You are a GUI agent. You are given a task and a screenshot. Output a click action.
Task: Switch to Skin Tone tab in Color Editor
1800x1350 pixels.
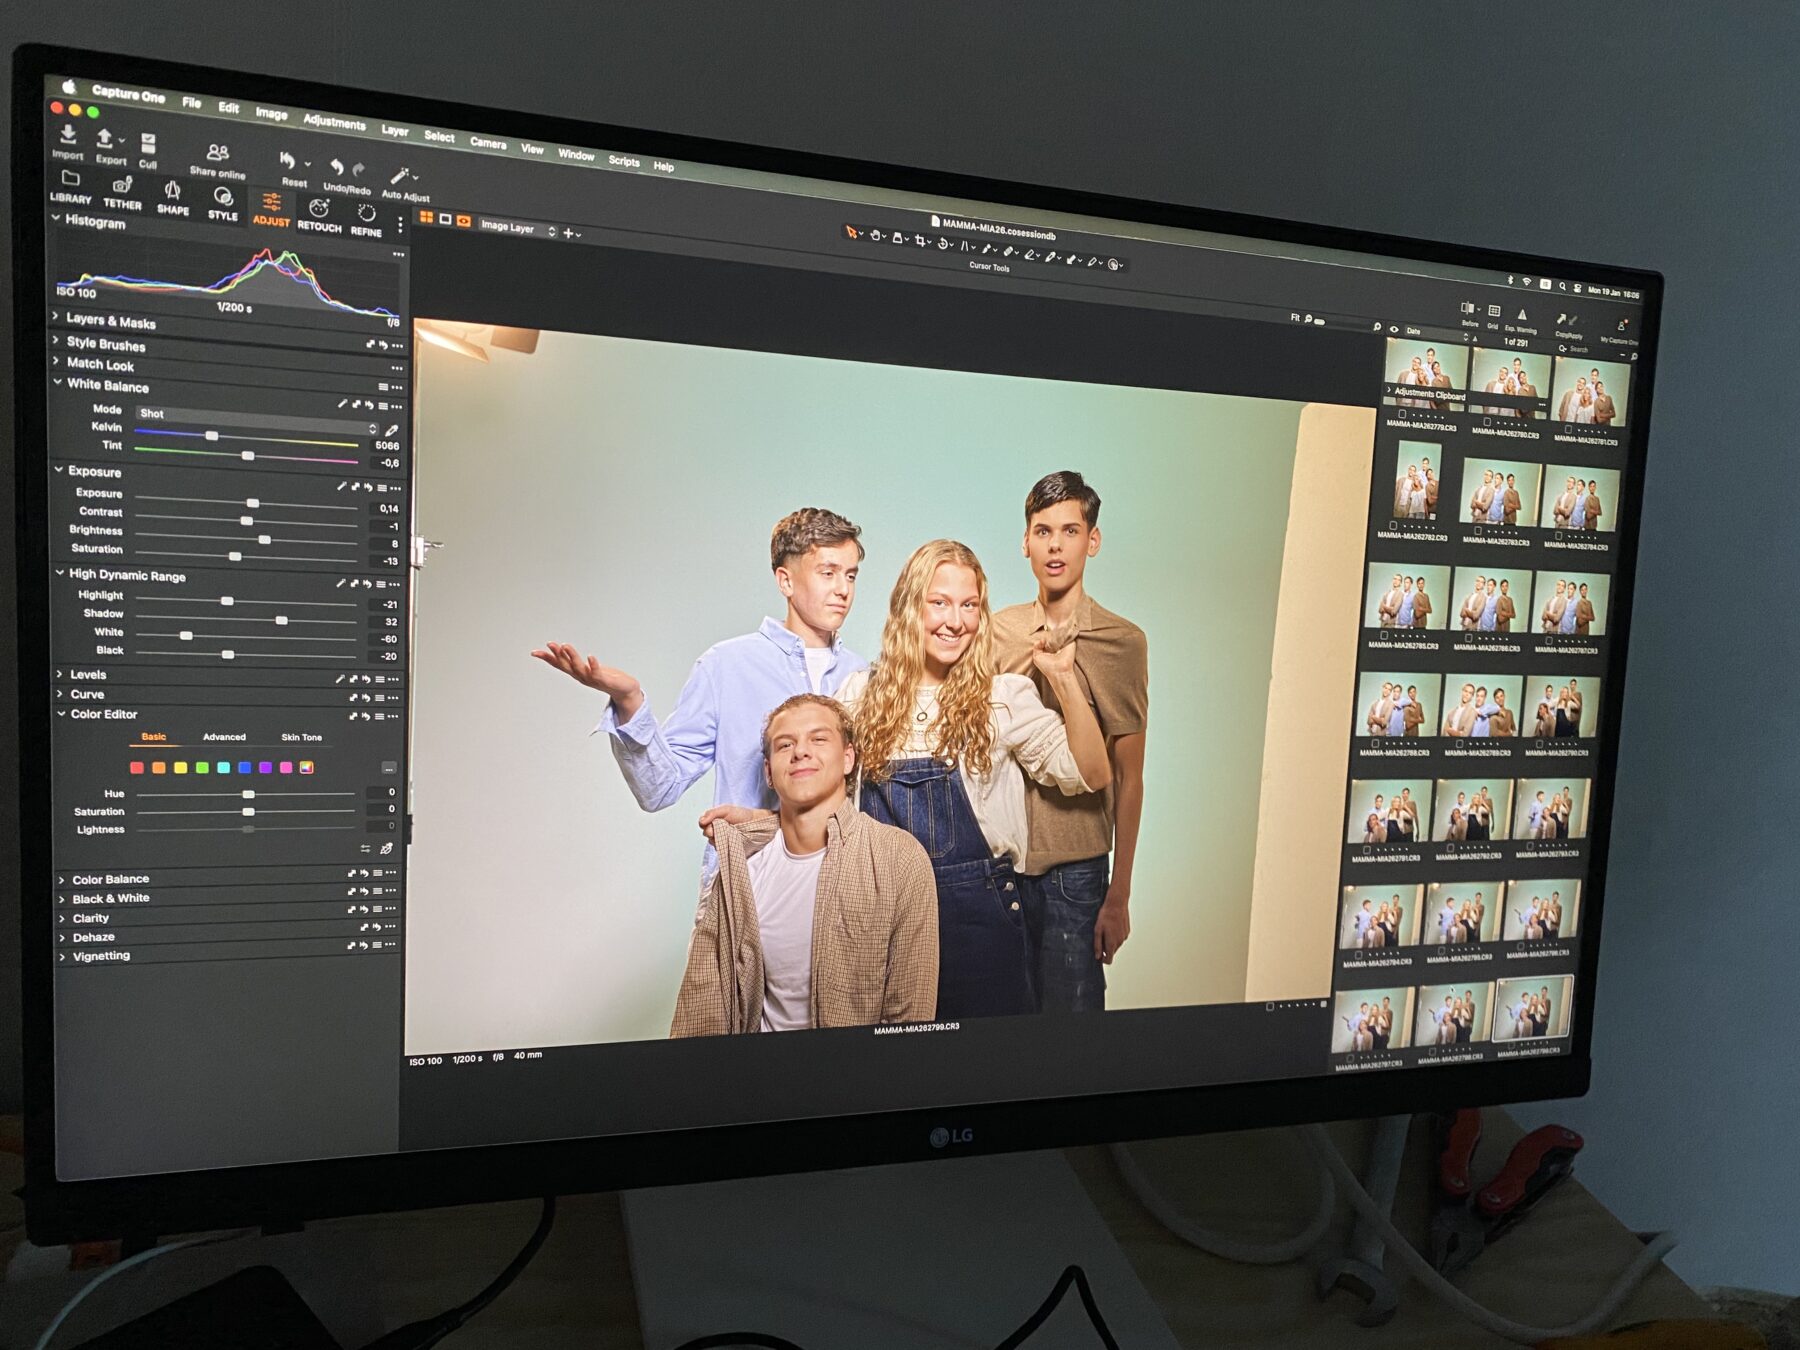301,737
